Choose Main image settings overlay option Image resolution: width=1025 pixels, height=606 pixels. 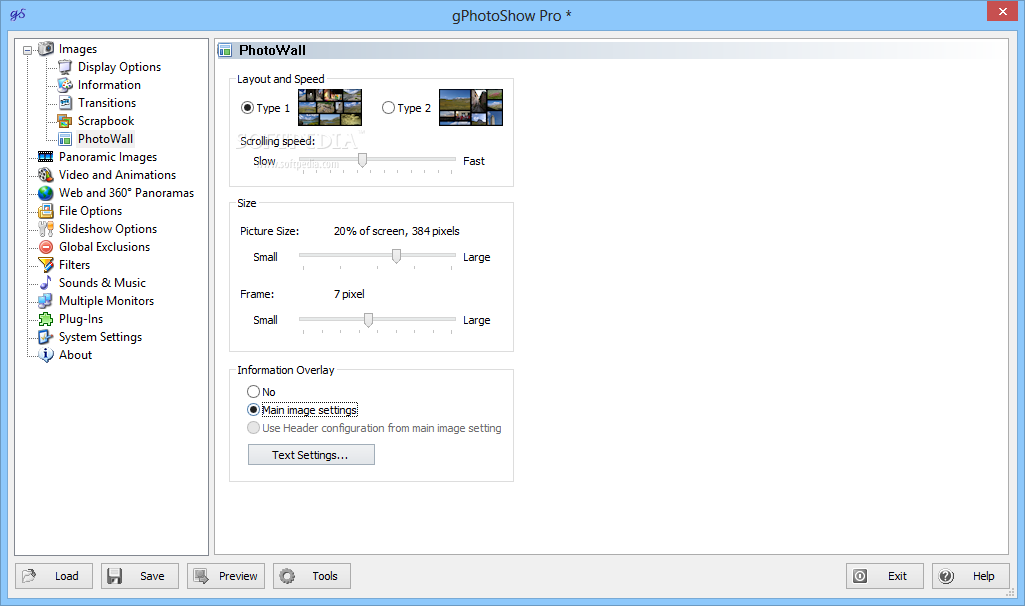(x=254, y=410)
